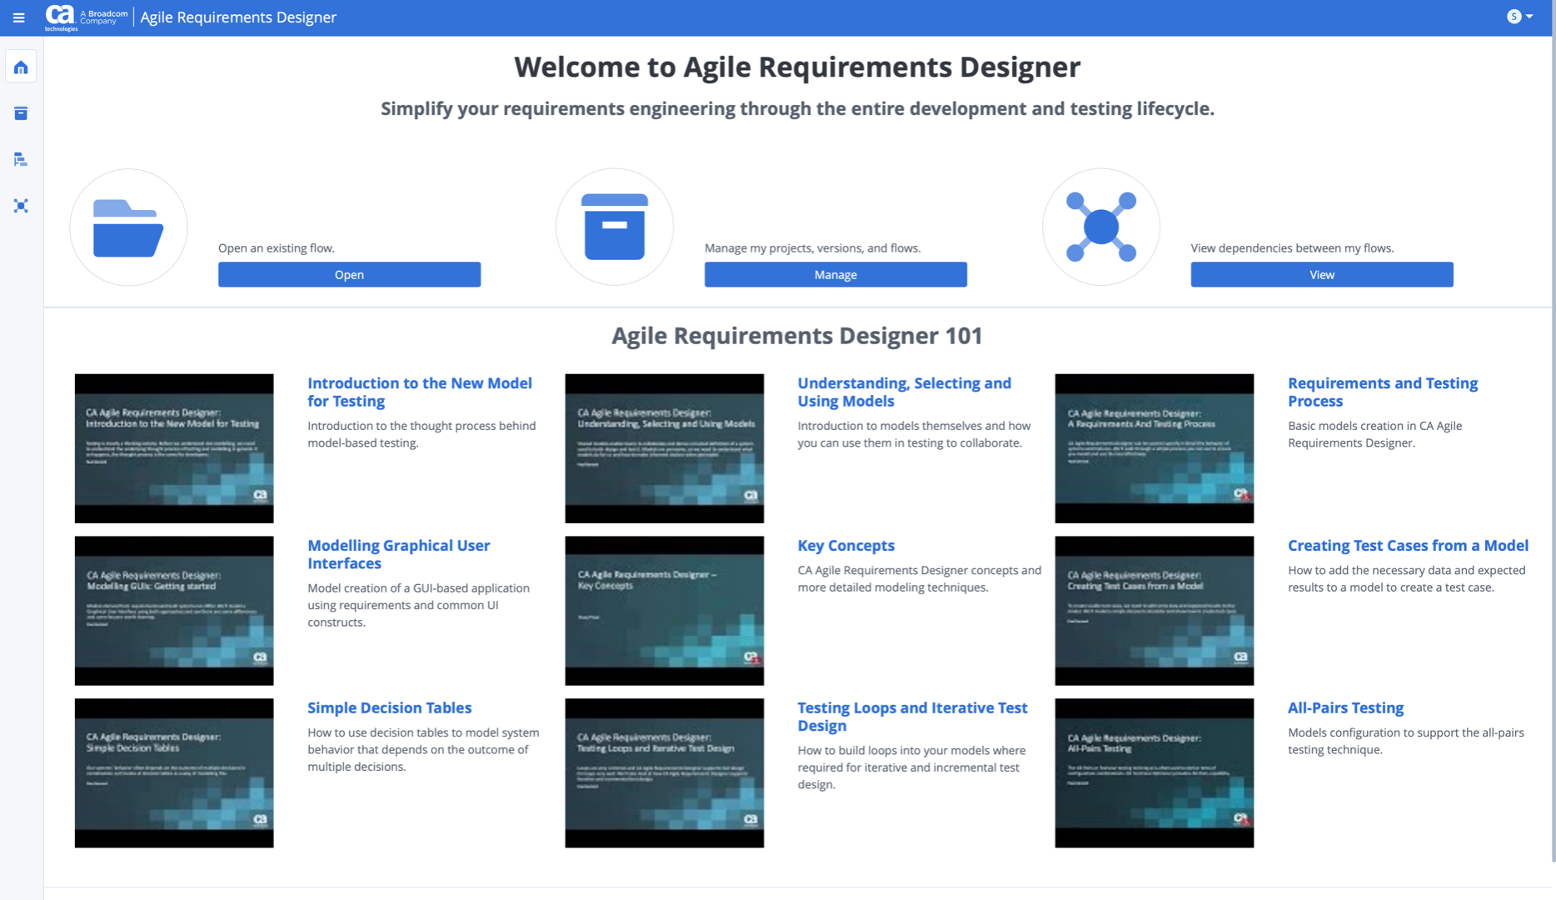The image size is (1556, 900).
Task: Click View to see dependencies between flows
Action: 1321,274
